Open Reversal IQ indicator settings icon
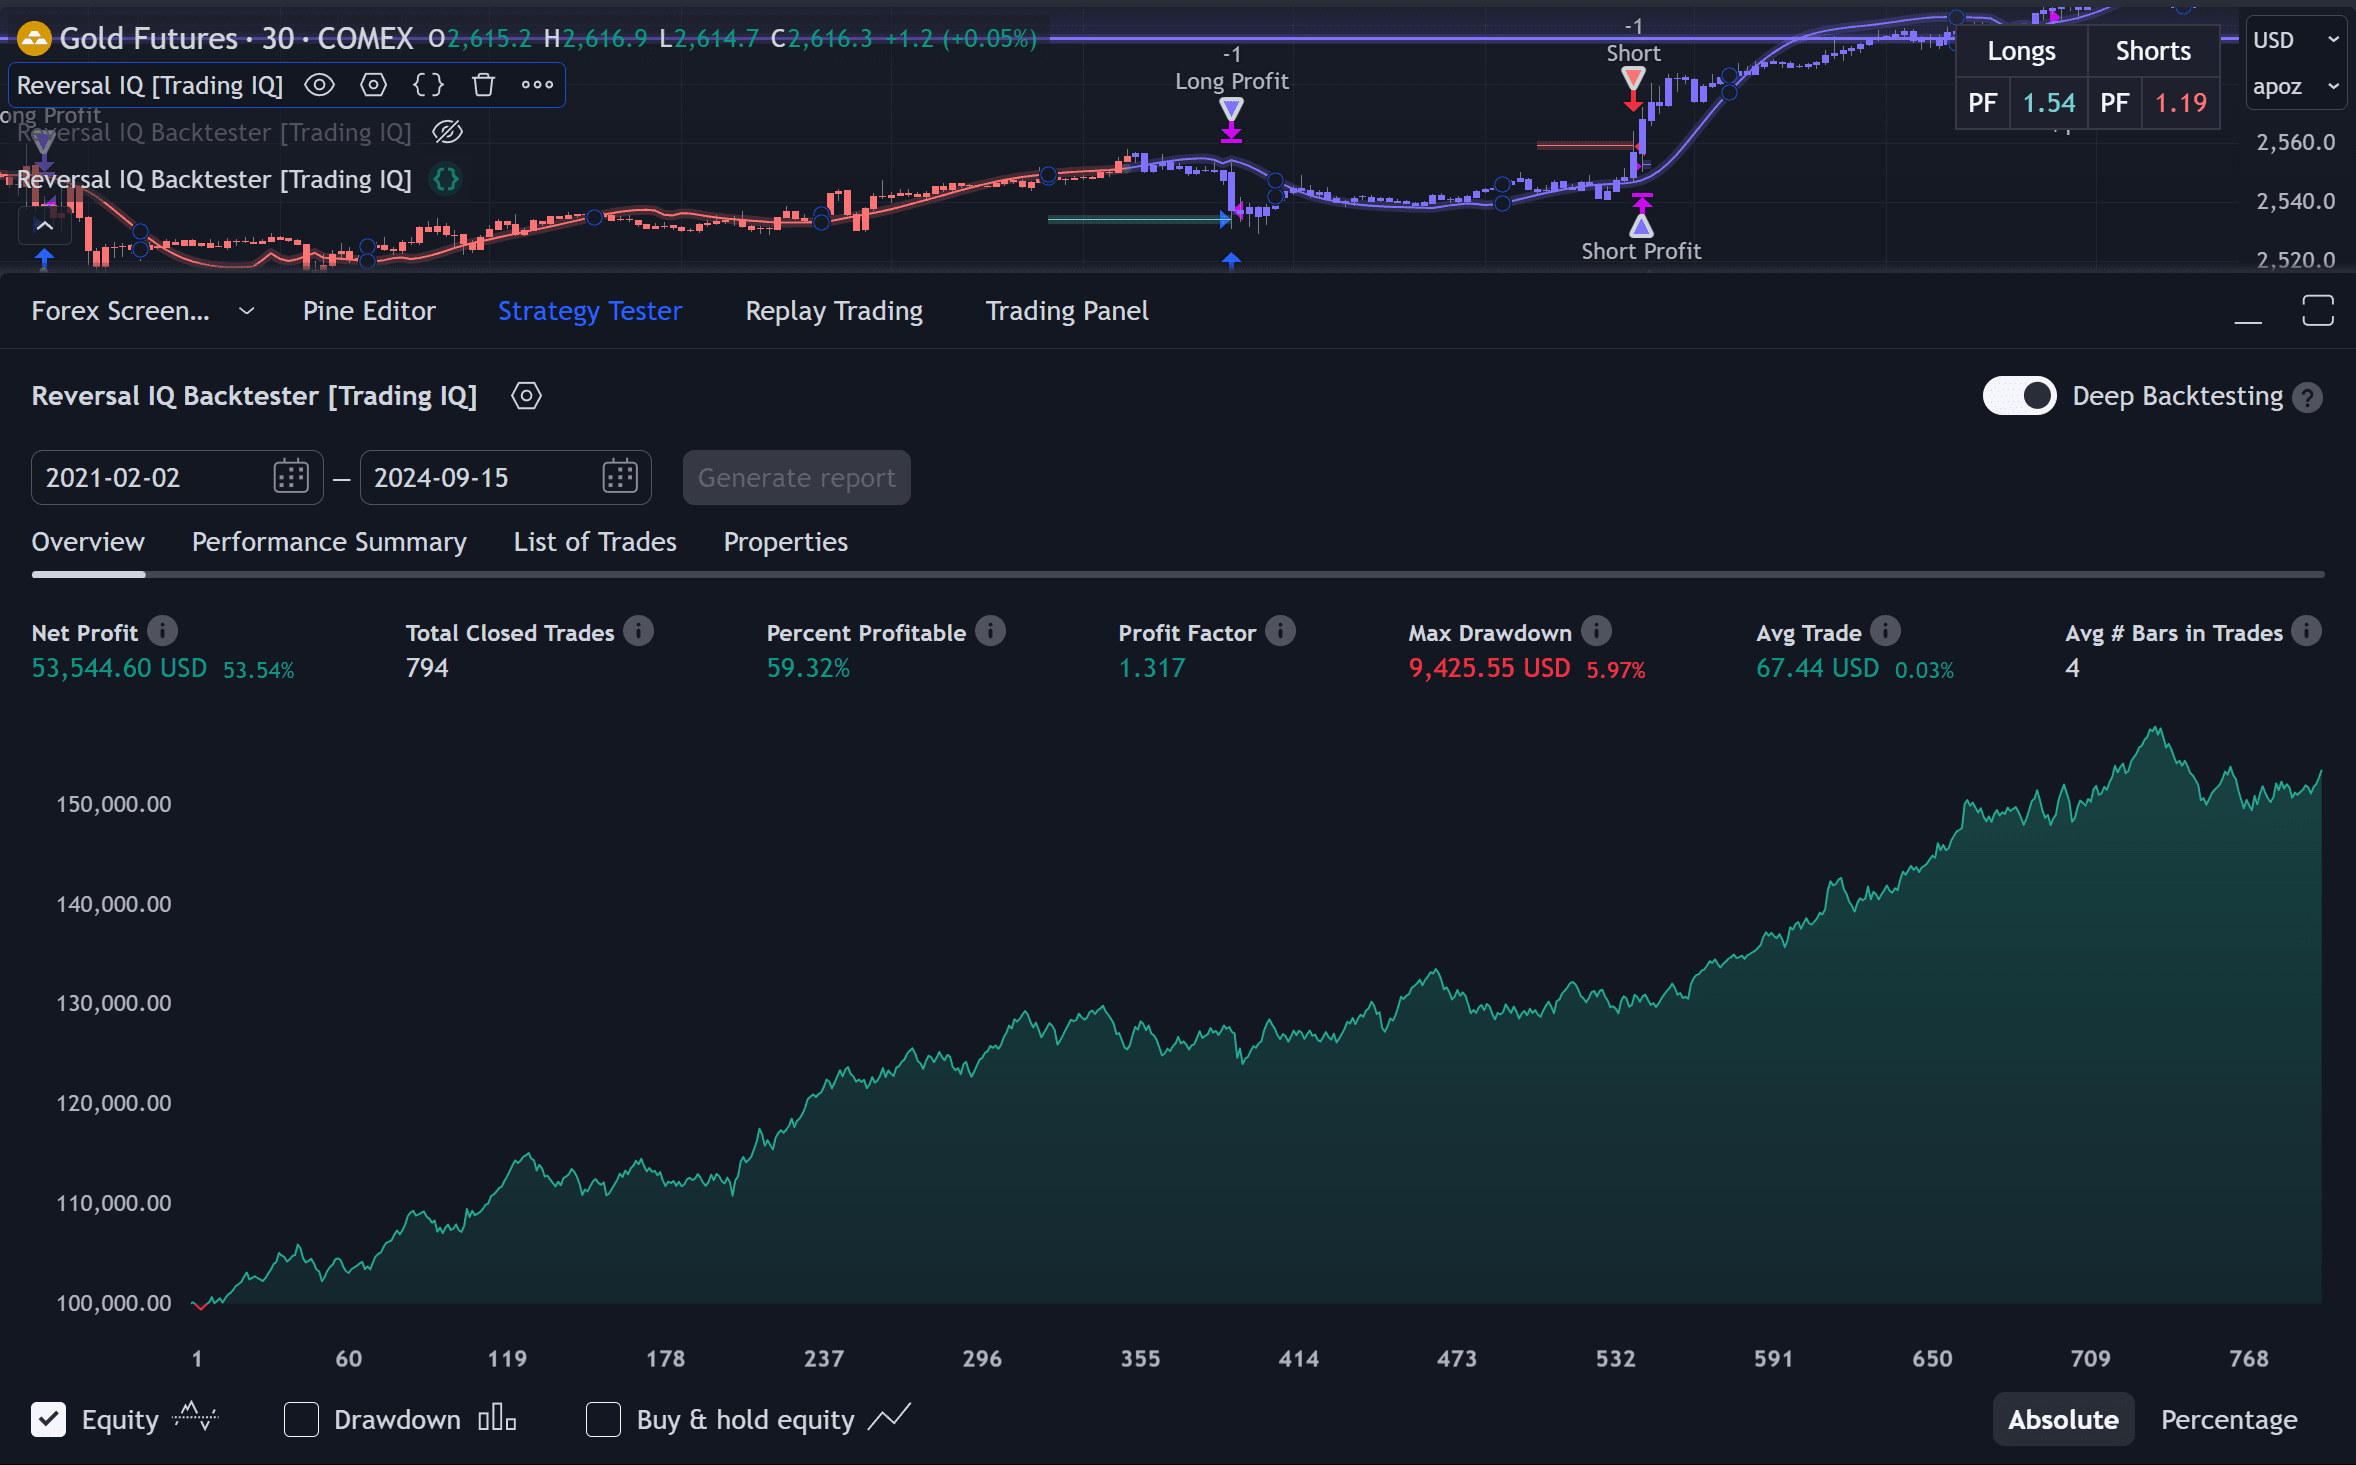Screen dimensions: 2356x1465 coord(373,85)
